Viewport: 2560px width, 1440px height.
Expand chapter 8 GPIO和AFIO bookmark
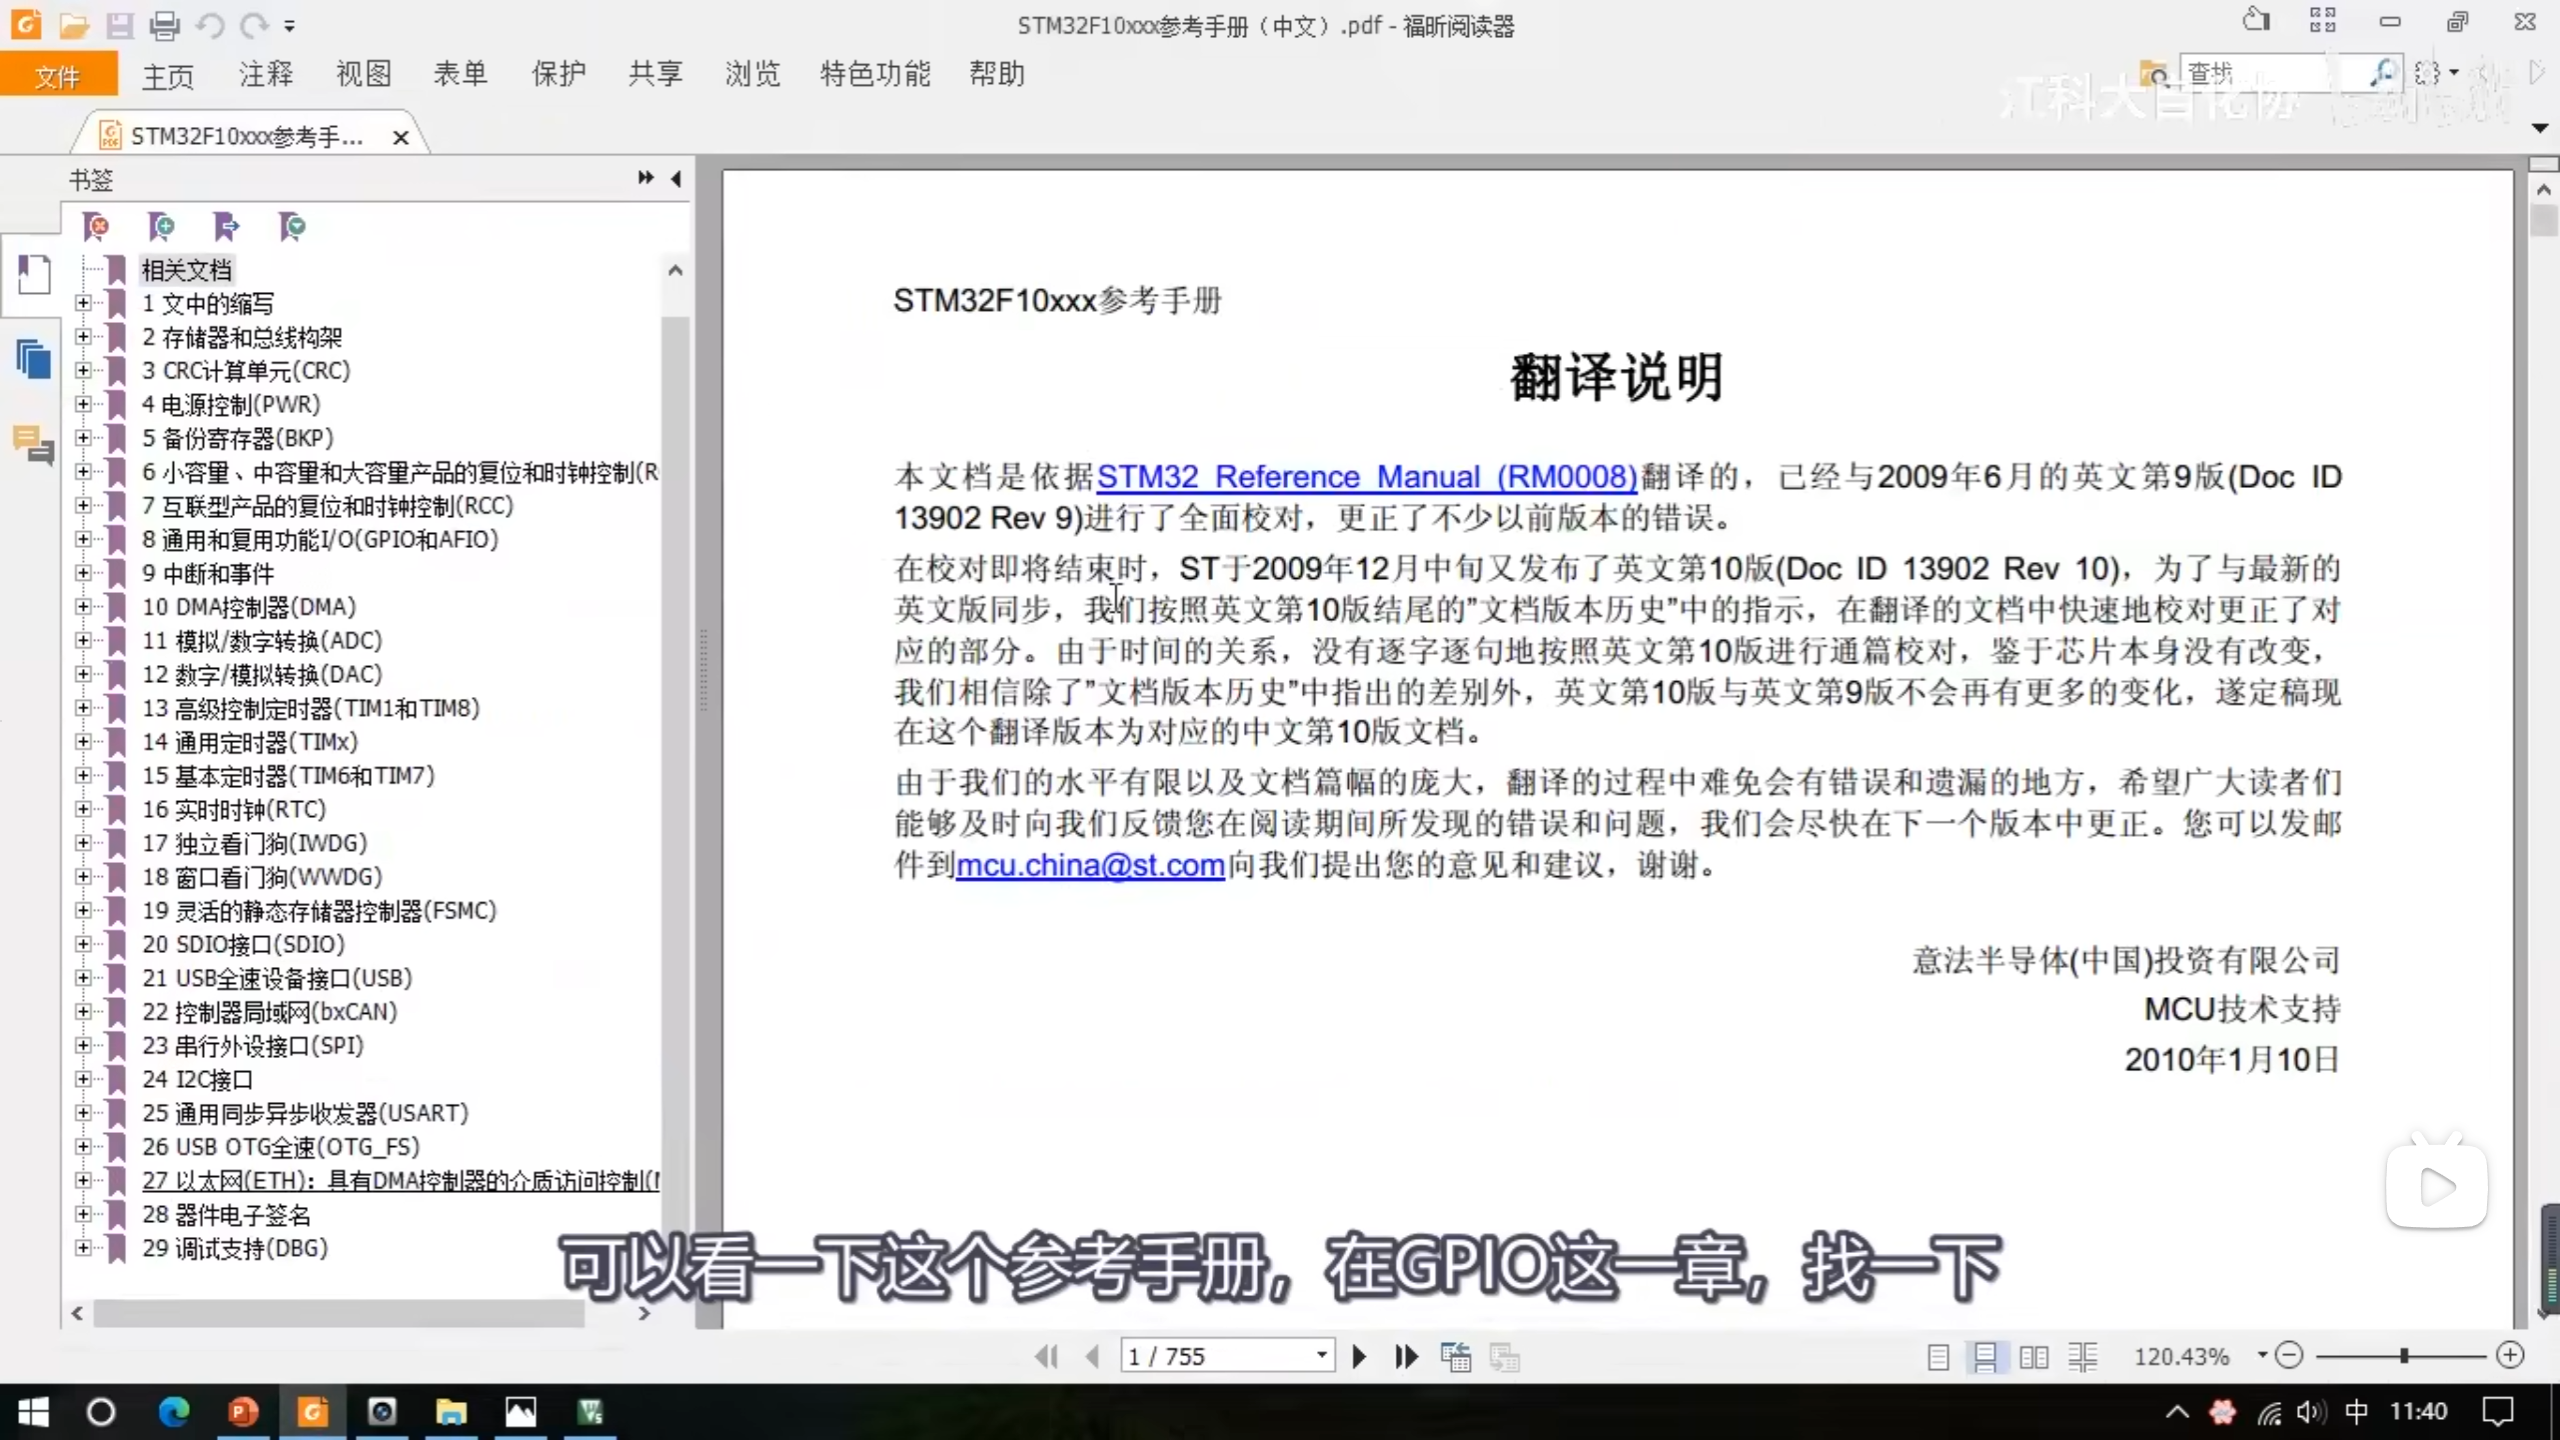point(84,539)
